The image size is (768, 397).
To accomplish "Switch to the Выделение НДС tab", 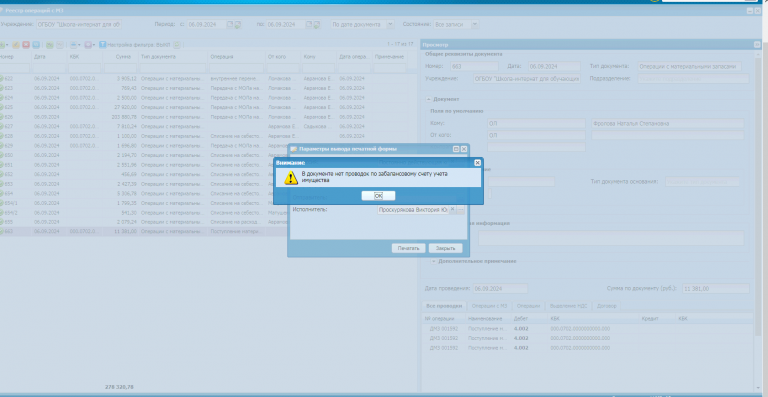I will click(568, 306).
